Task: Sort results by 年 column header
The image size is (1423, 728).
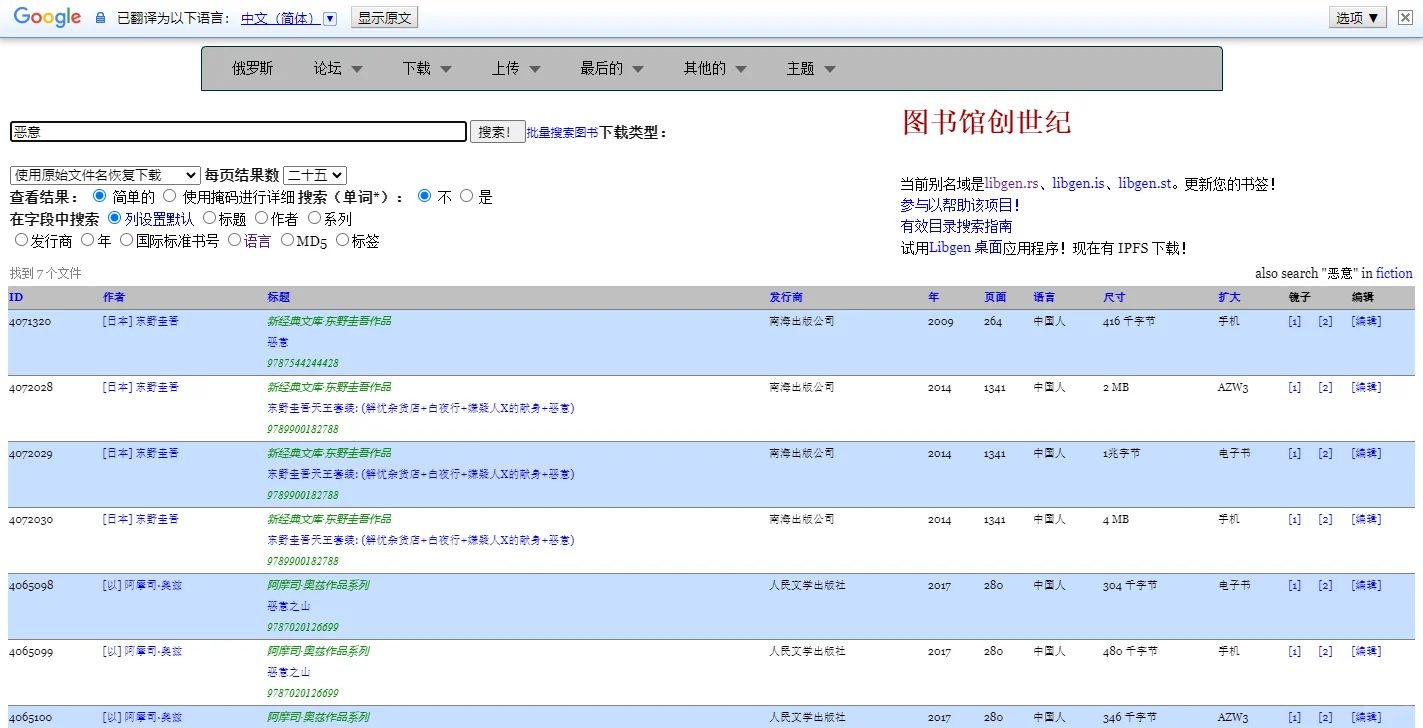Action: click(x=934, y=297)
